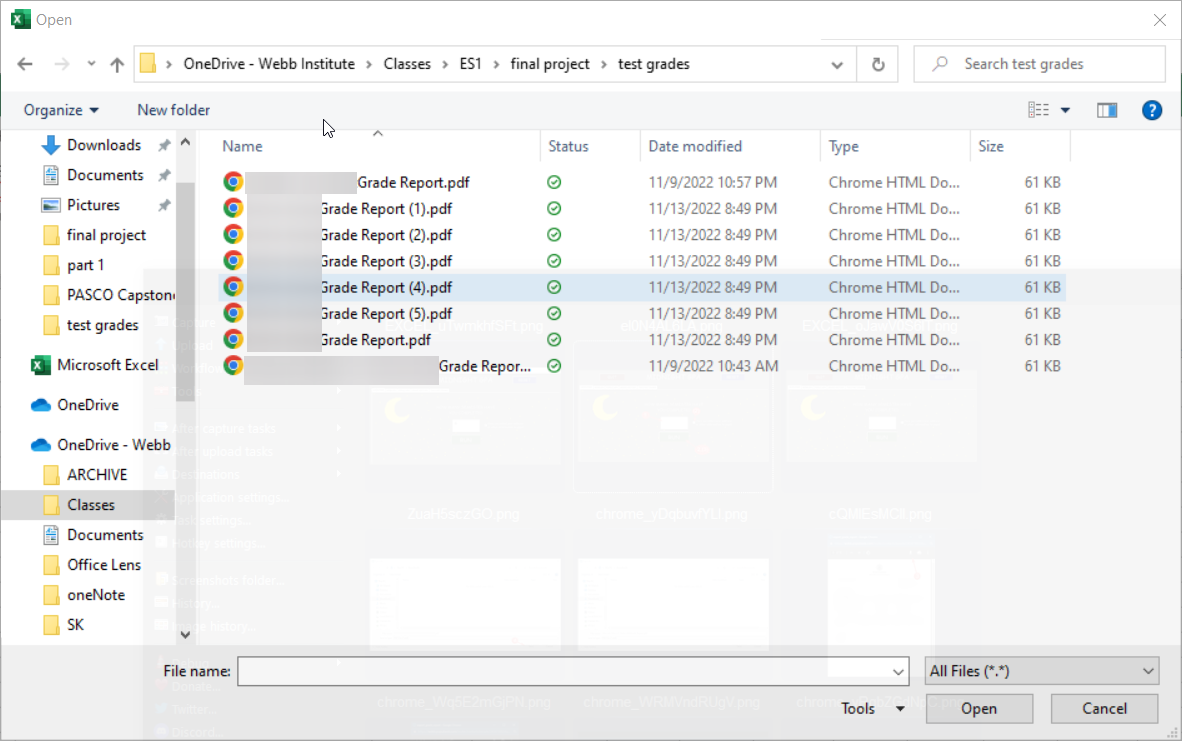Click the Up one level arrow
Viewport: 1182px width, 741px height.
117,64
